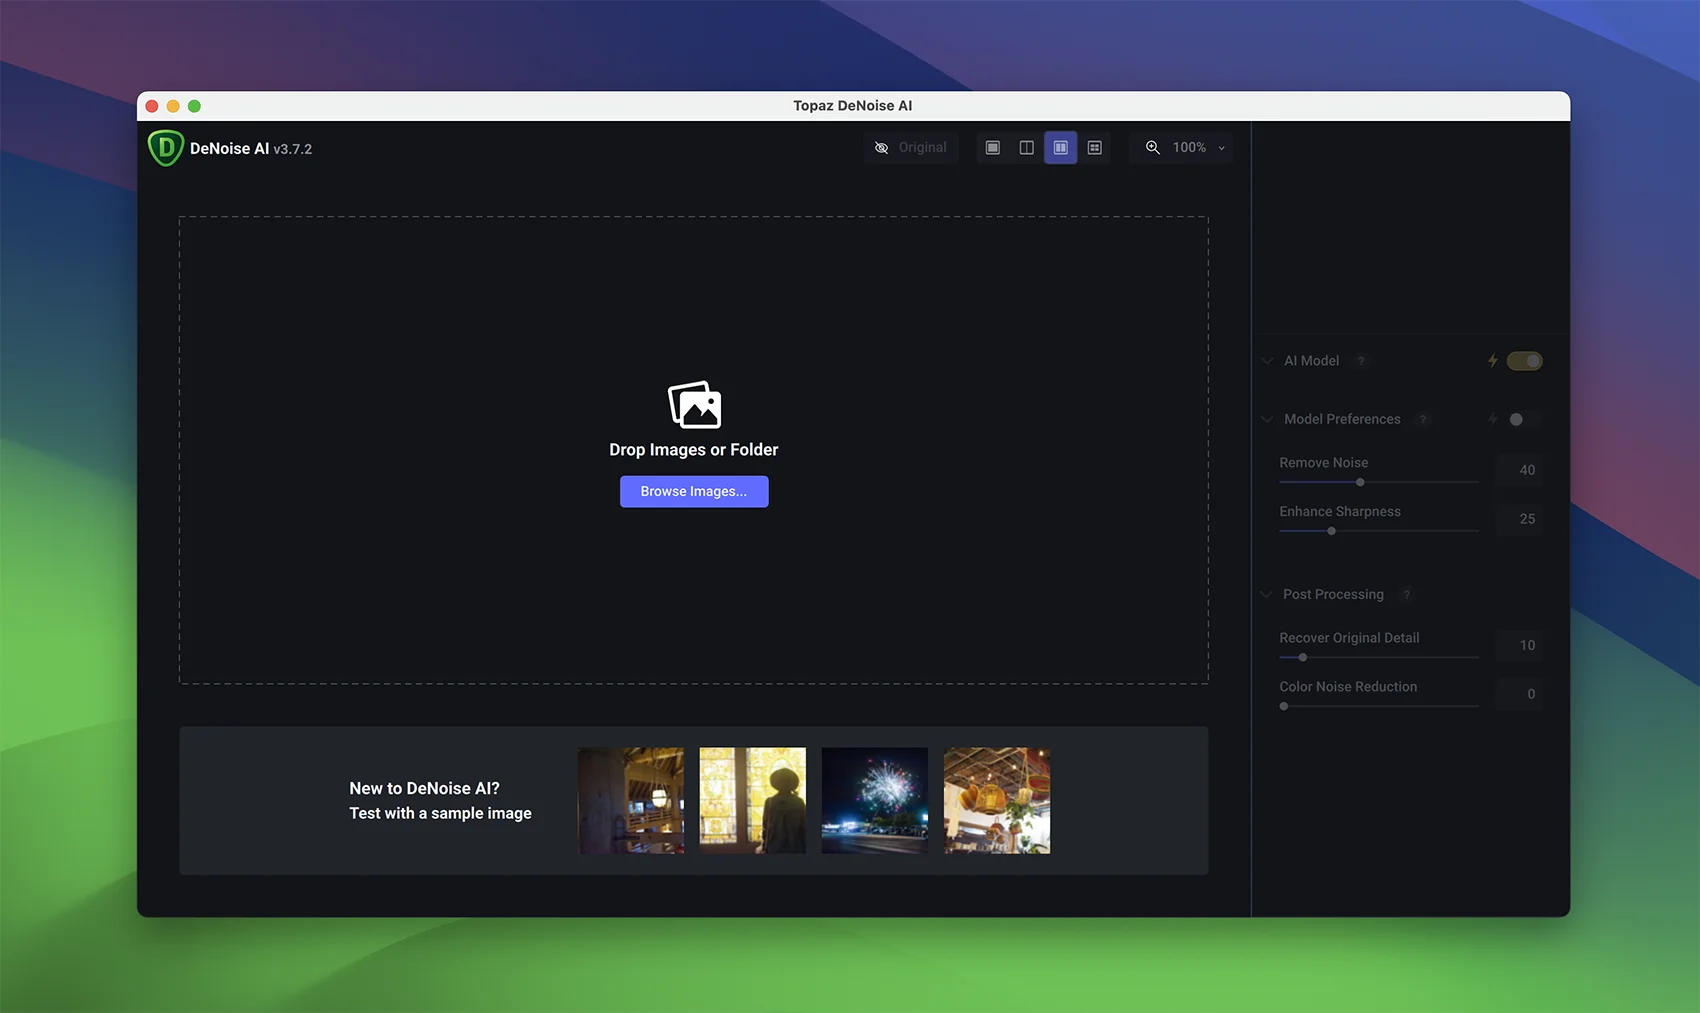Click the 'Enhance Sharpness' label
The image size is (1700, 1013).
coord(1340,511)
